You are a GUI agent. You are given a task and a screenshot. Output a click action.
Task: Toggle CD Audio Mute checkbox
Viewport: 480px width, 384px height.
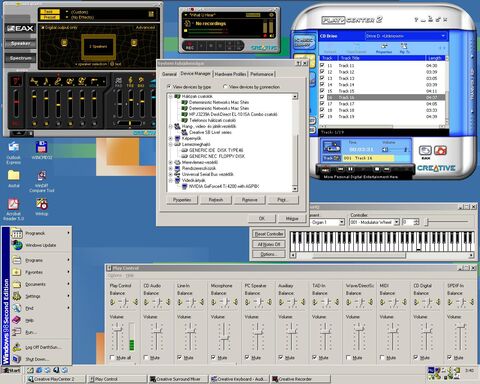[146, 358]
